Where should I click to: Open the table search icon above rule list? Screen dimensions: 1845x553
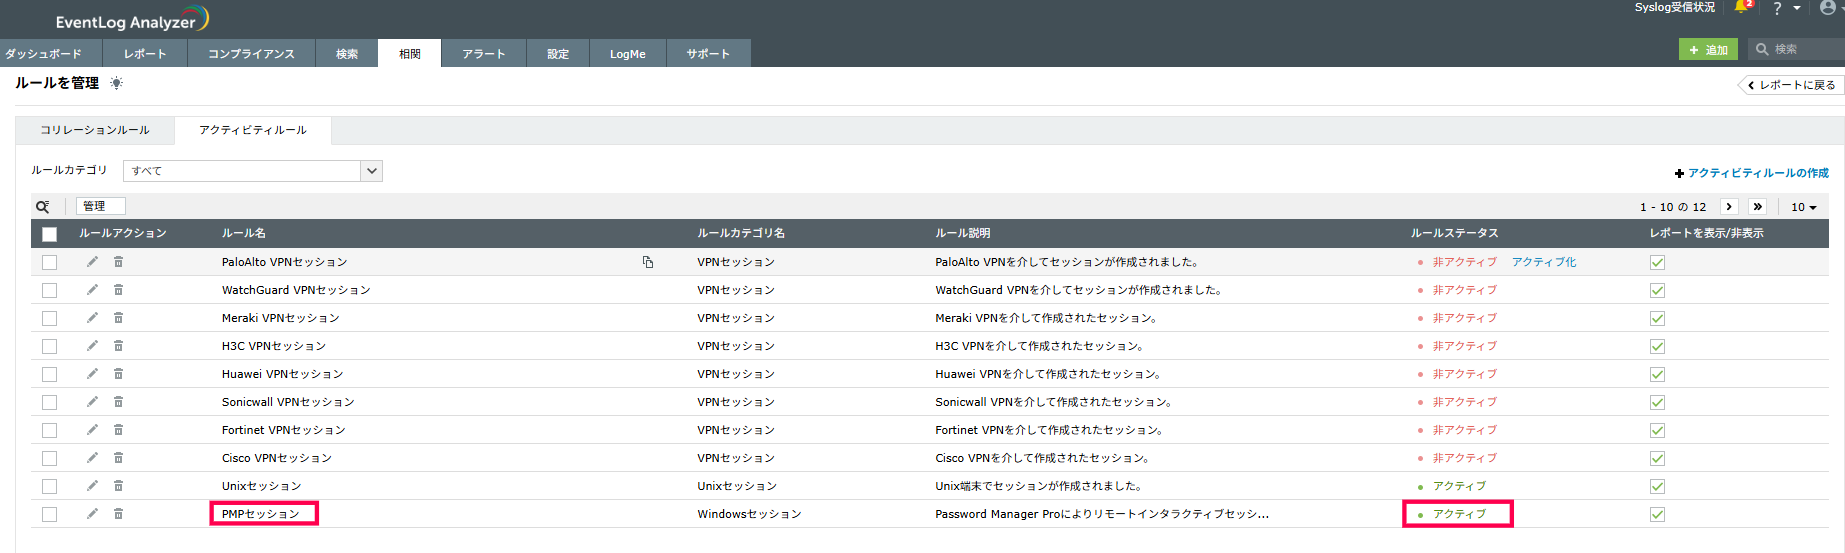pos(43,207)
